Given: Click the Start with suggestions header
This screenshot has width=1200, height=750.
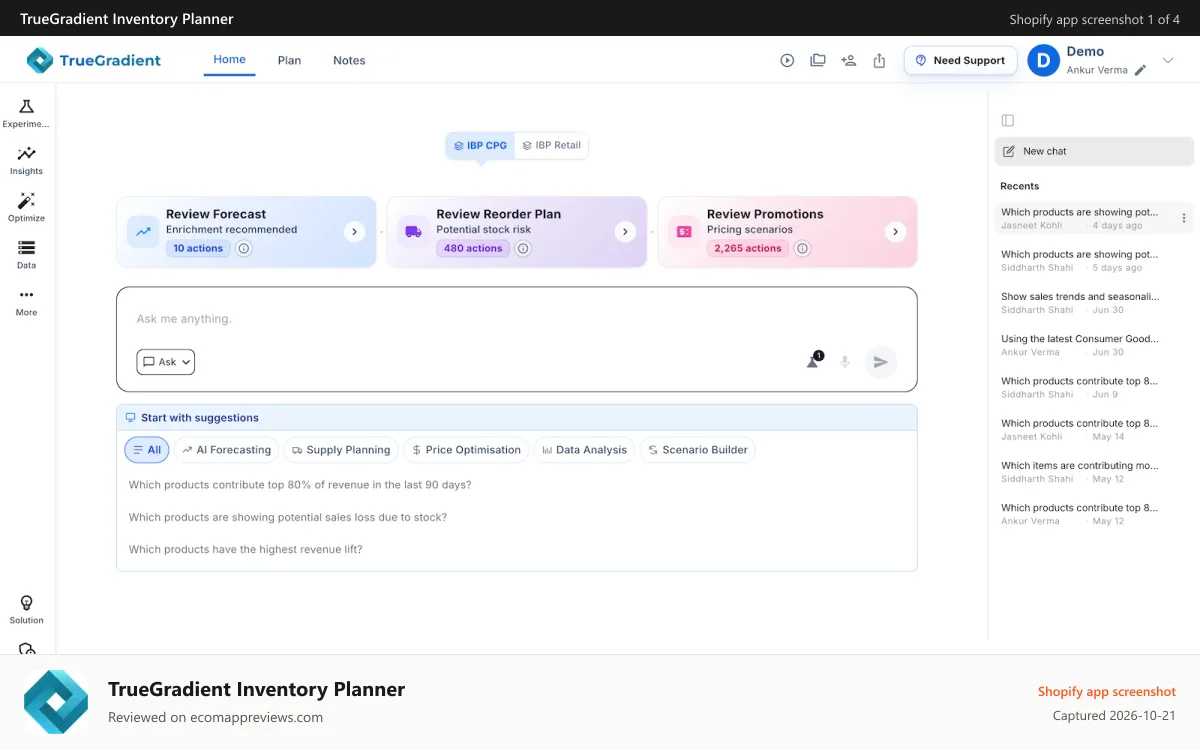Looking at the screenshot, I should click(x=516, y=417).
